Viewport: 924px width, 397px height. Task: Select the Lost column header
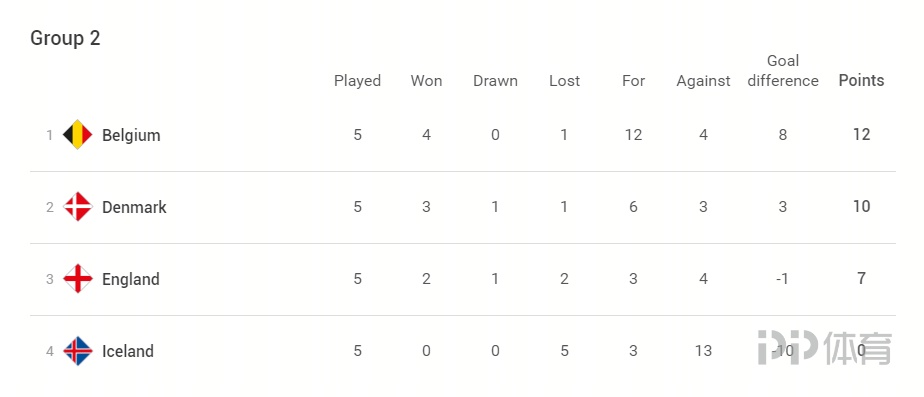click(565, 81)
